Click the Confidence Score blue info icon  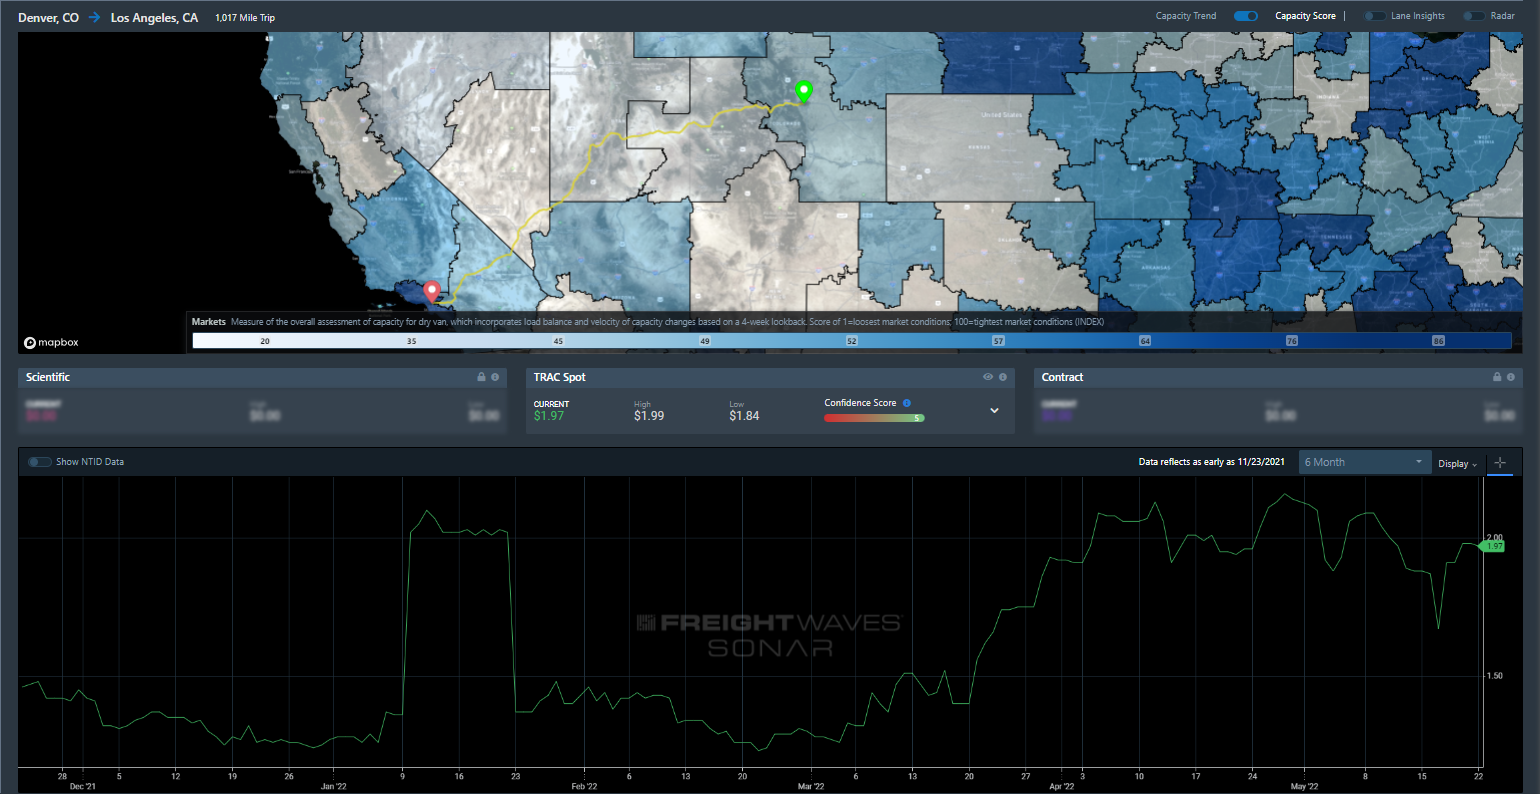click(907, 403)
